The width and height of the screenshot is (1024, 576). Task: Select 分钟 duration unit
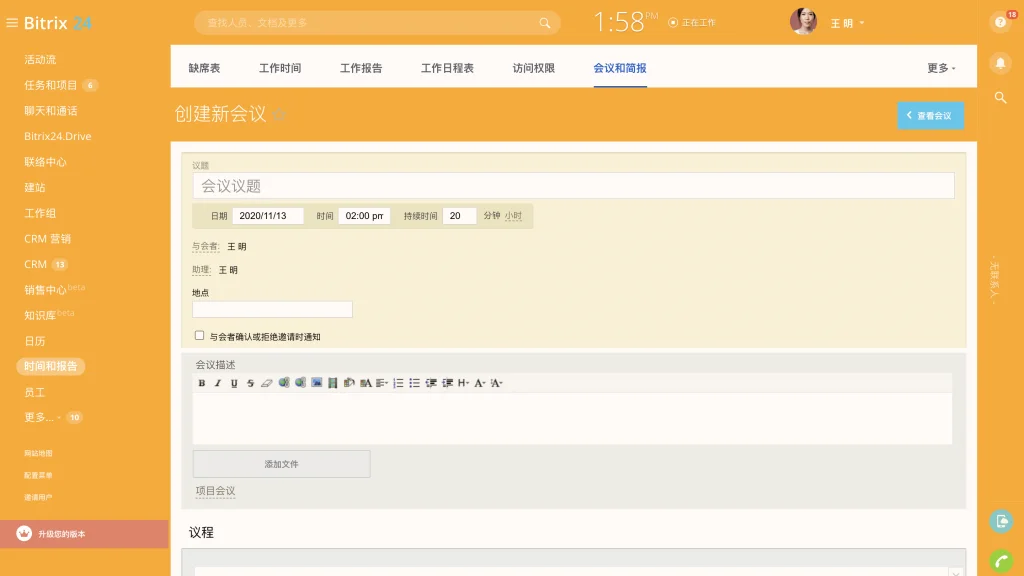(x=492, y=216)
